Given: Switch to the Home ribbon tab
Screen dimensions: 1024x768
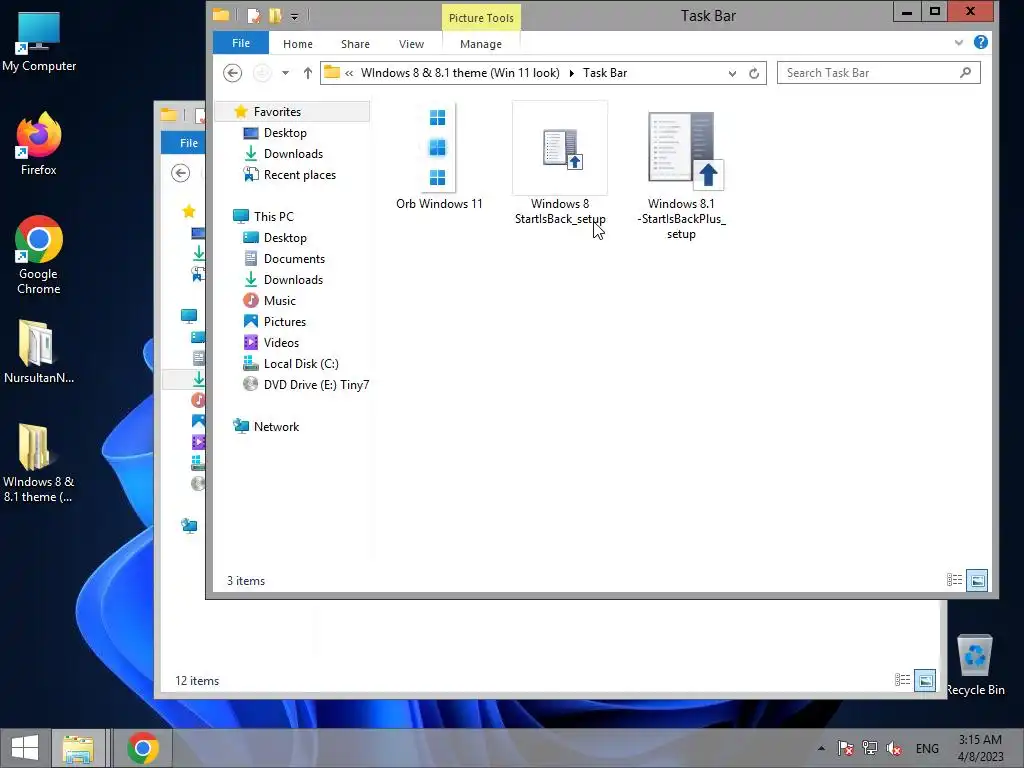Looking at the screenshot, I should click(298, 44).
